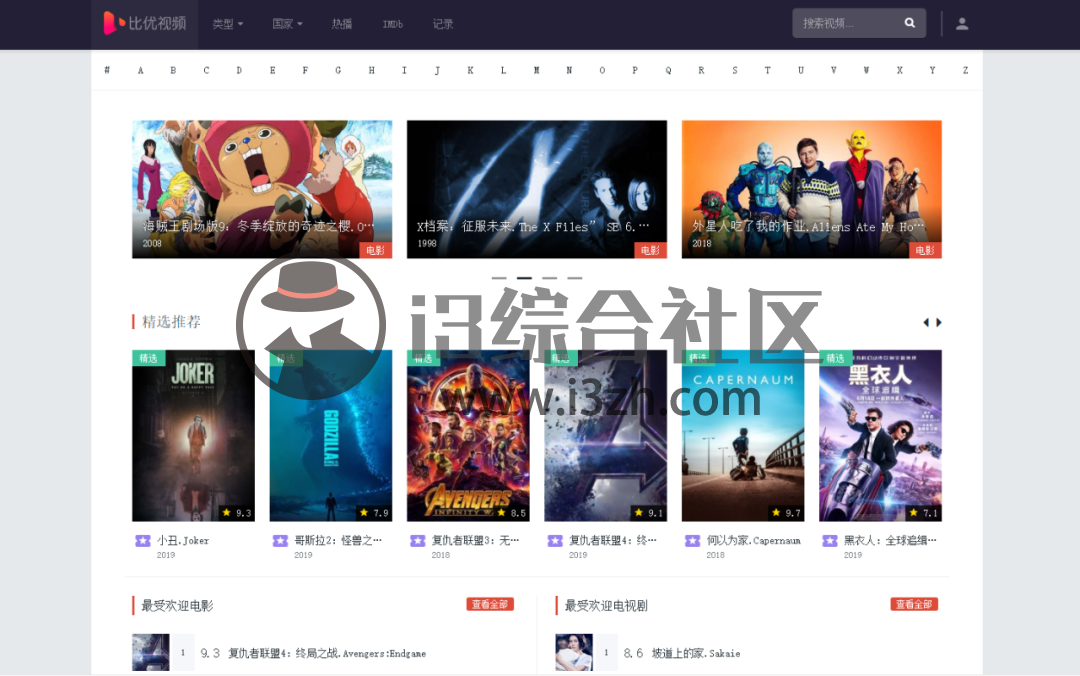1080x676 pixels.
Task: Click 查看全部 for 最受欢迎电影
Action: (490, 604)
